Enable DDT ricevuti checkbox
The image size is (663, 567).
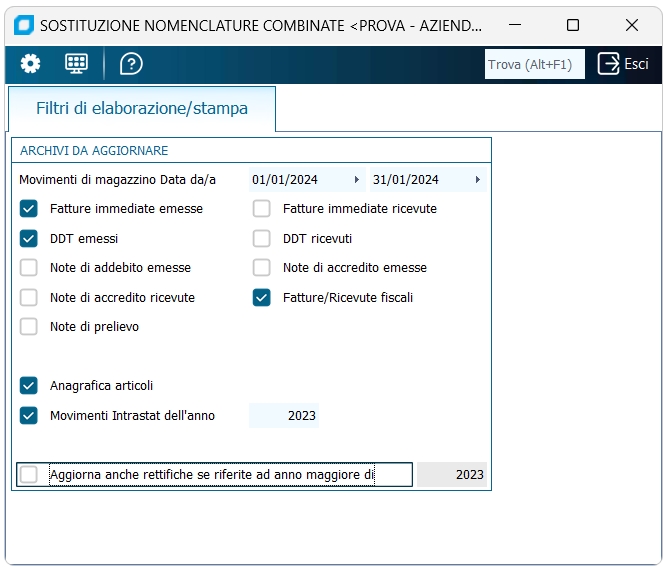[x=261, y=238]
